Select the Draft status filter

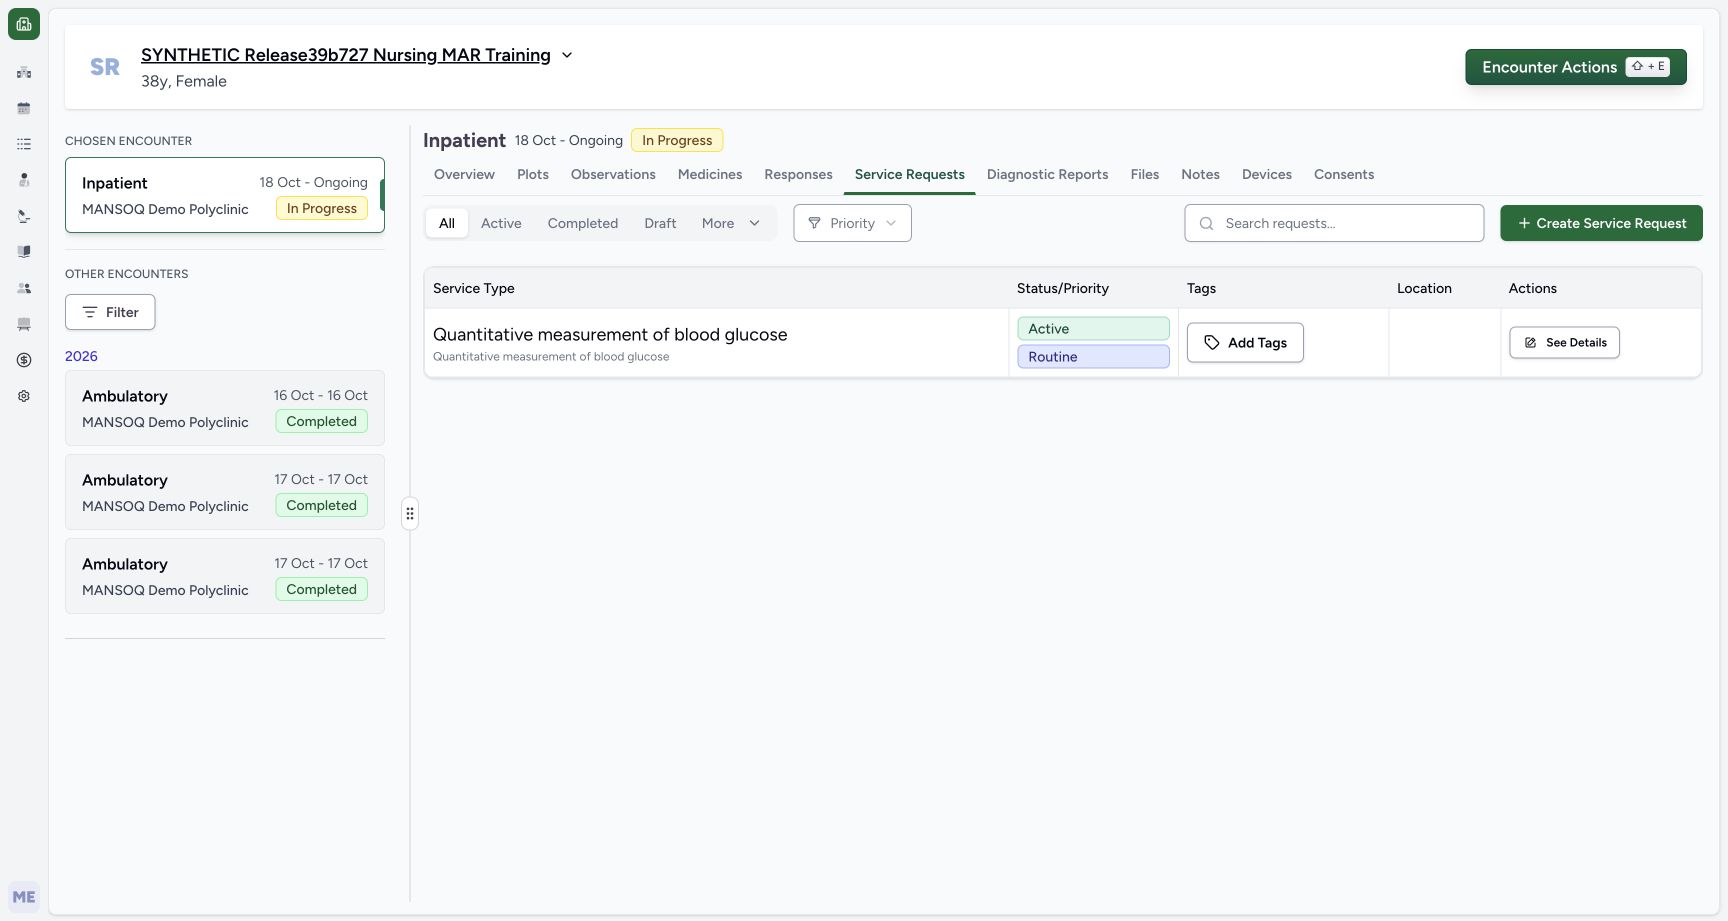coord(660,223)
